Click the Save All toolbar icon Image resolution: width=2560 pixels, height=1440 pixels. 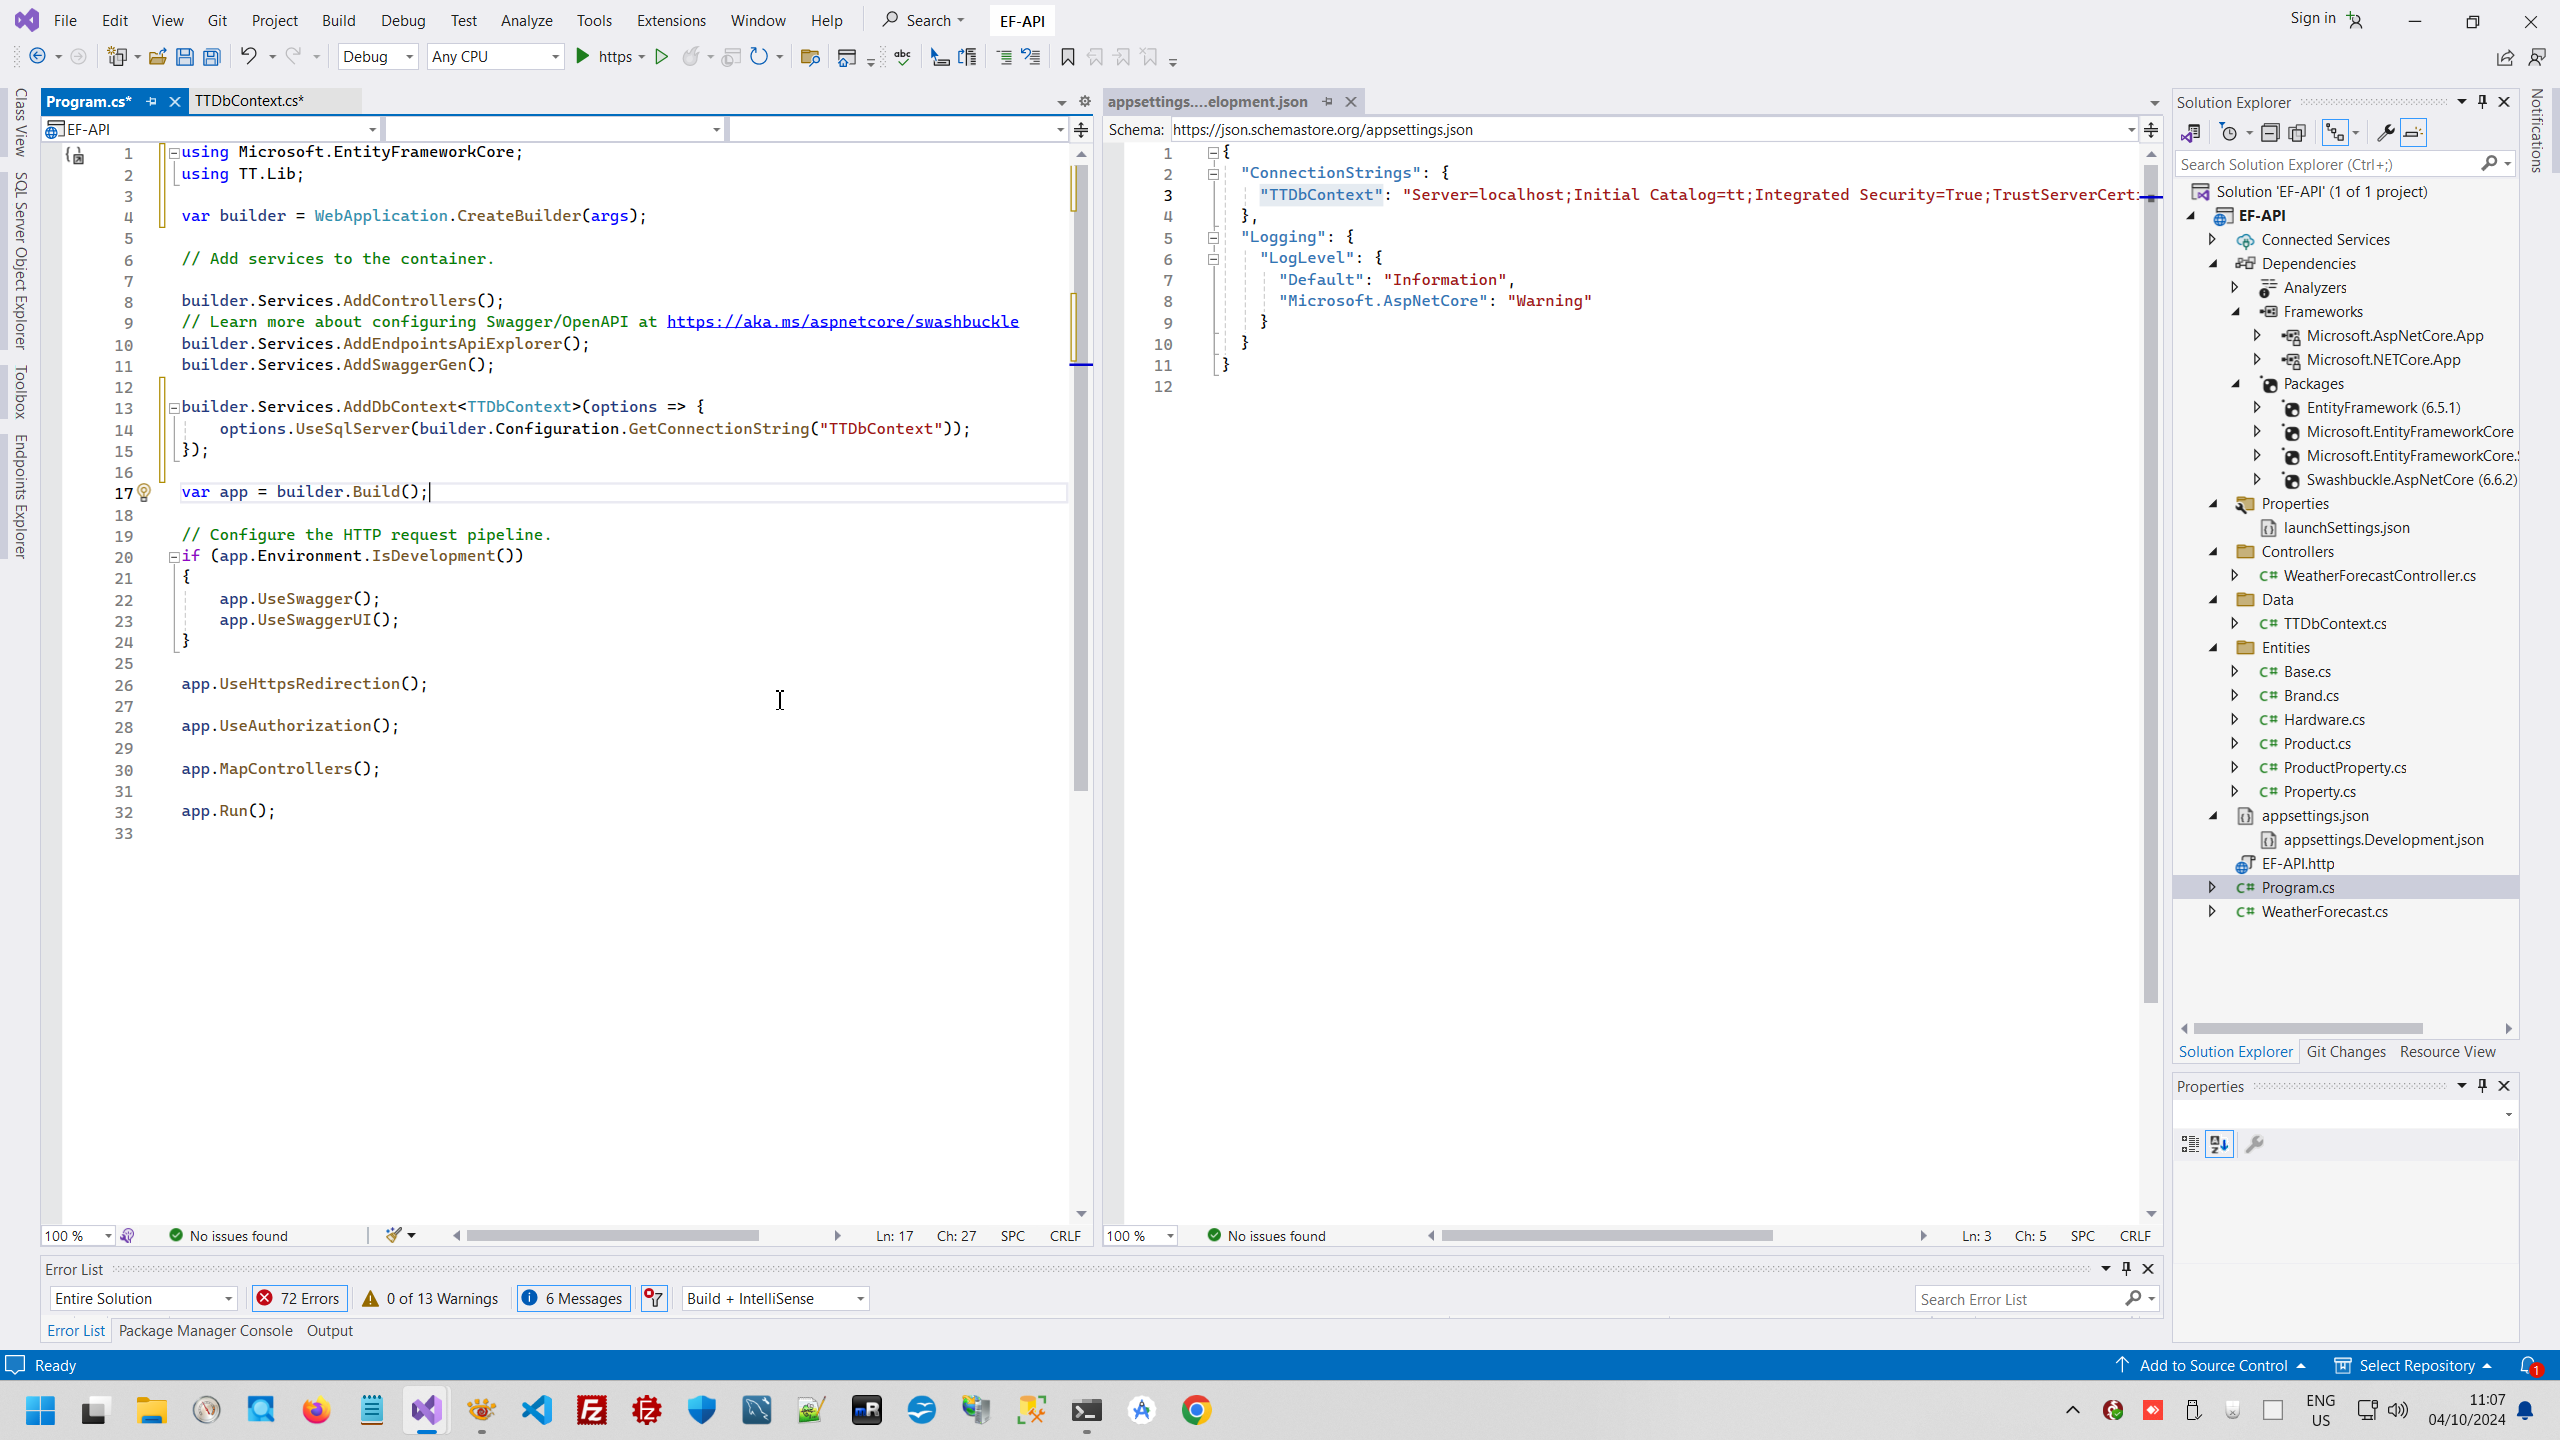coord(212,57)
